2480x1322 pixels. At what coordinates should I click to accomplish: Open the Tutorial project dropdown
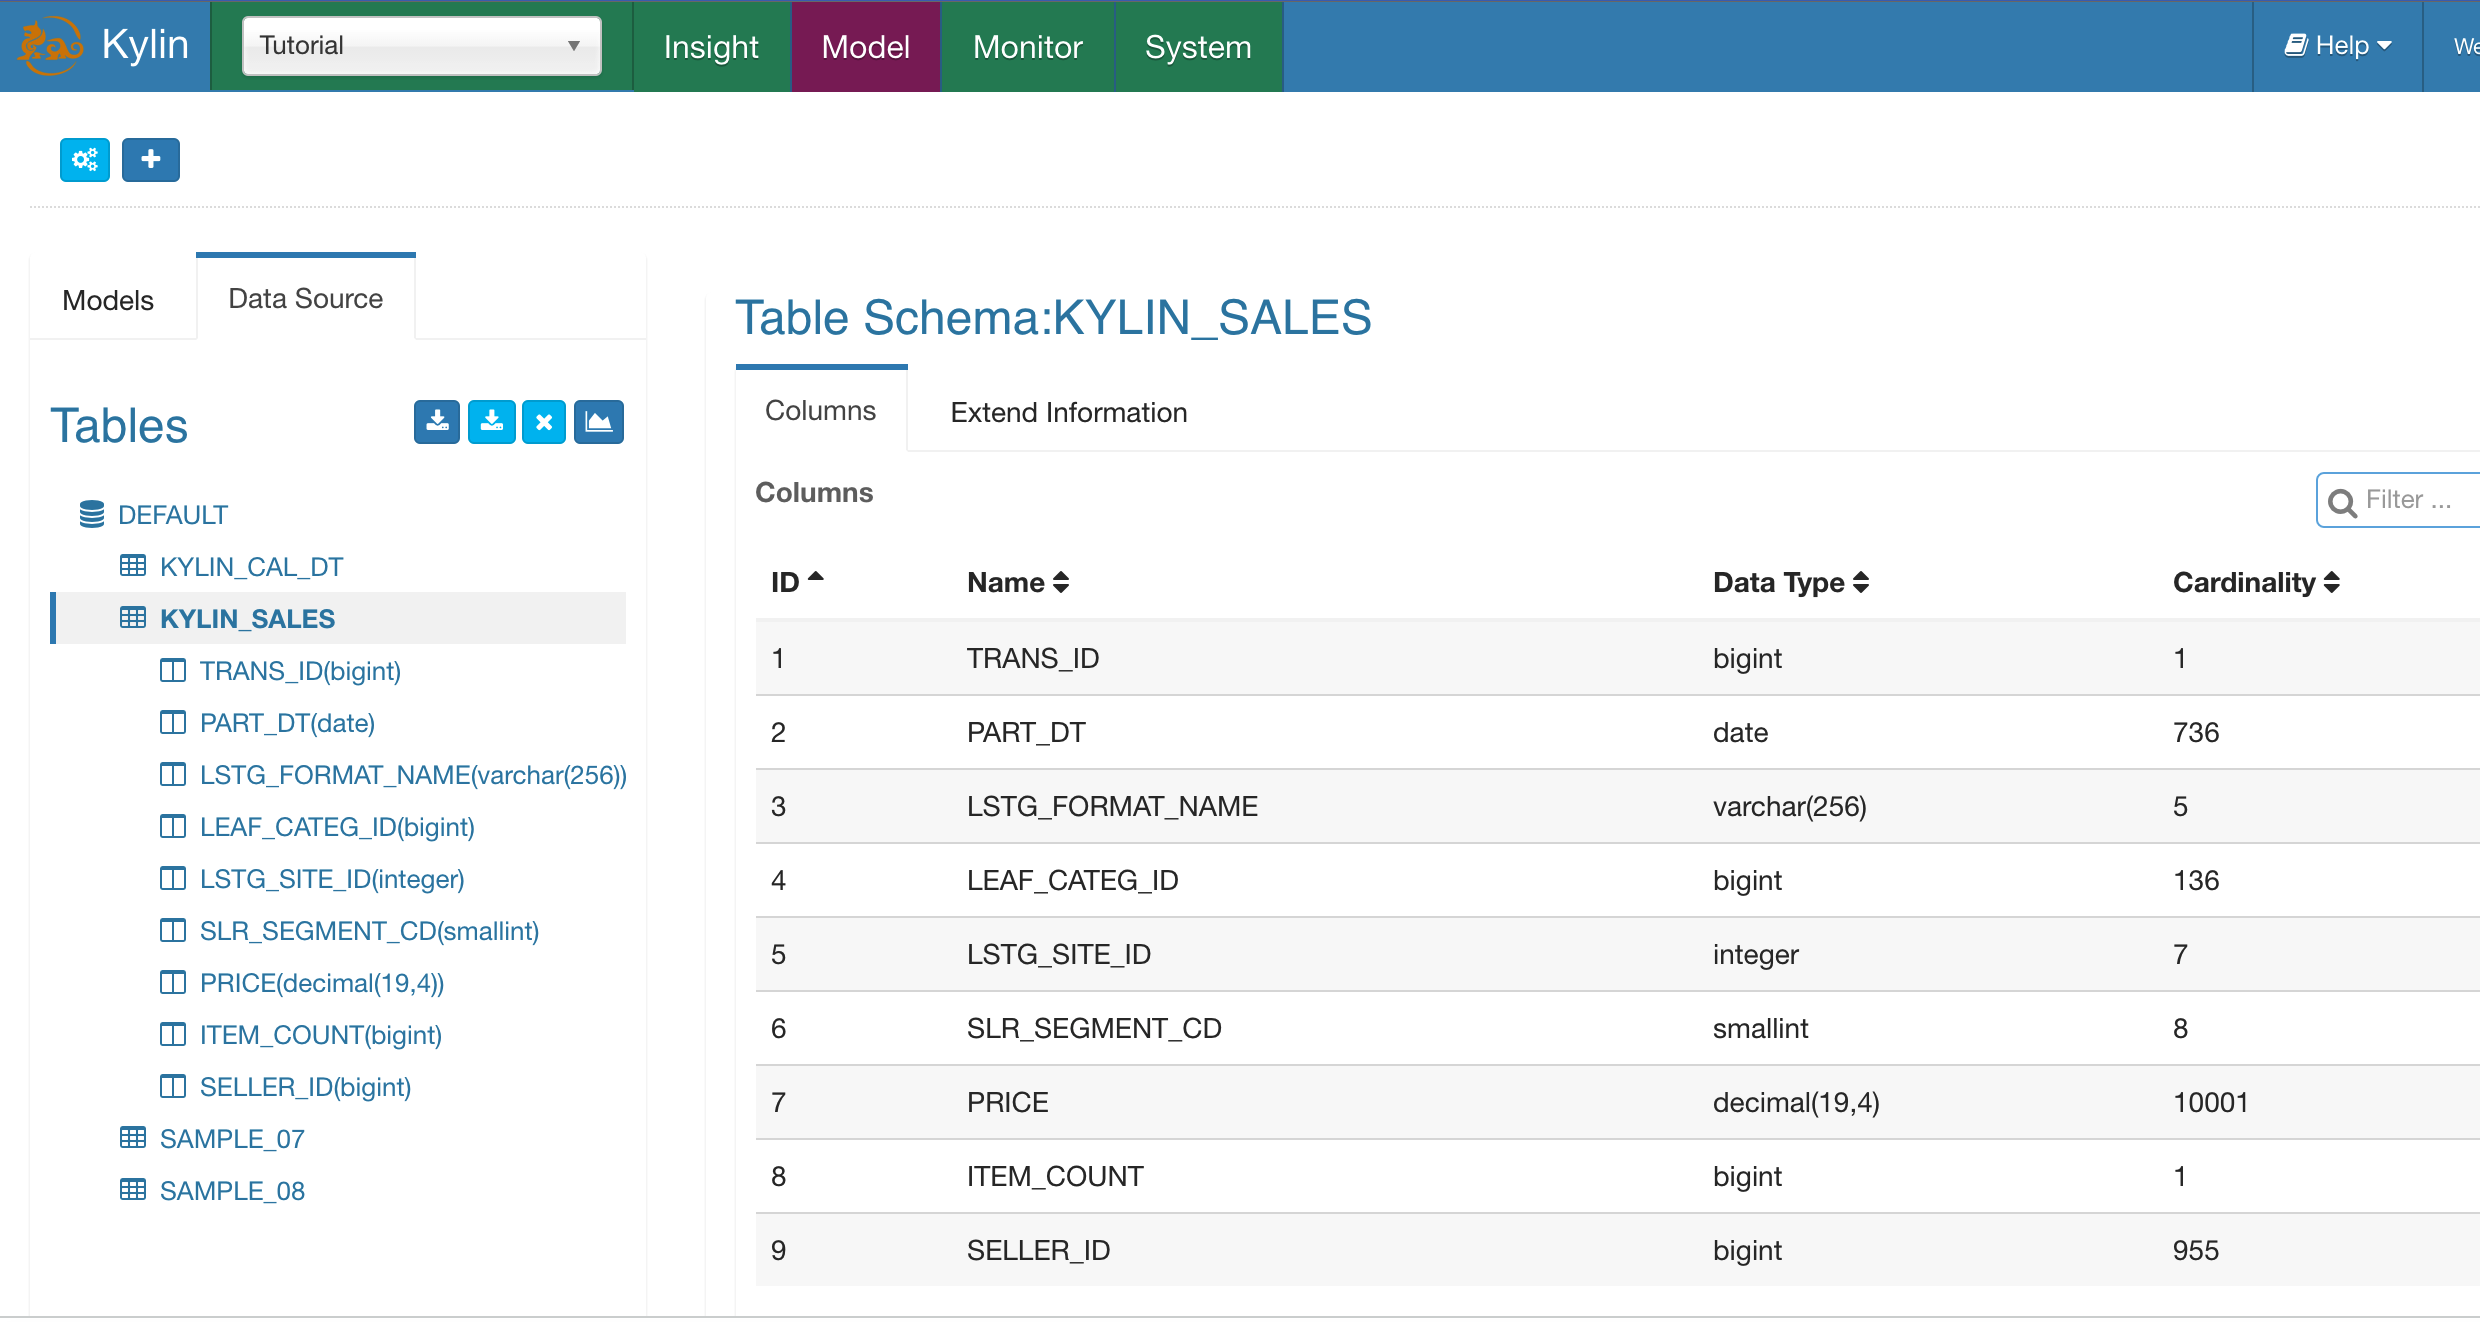(421, 46)
